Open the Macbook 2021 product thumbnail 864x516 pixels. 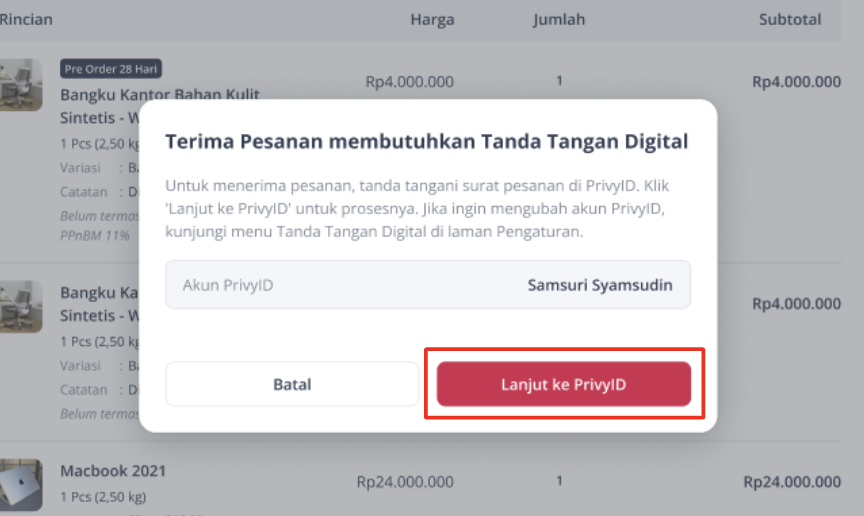[20, 485]
